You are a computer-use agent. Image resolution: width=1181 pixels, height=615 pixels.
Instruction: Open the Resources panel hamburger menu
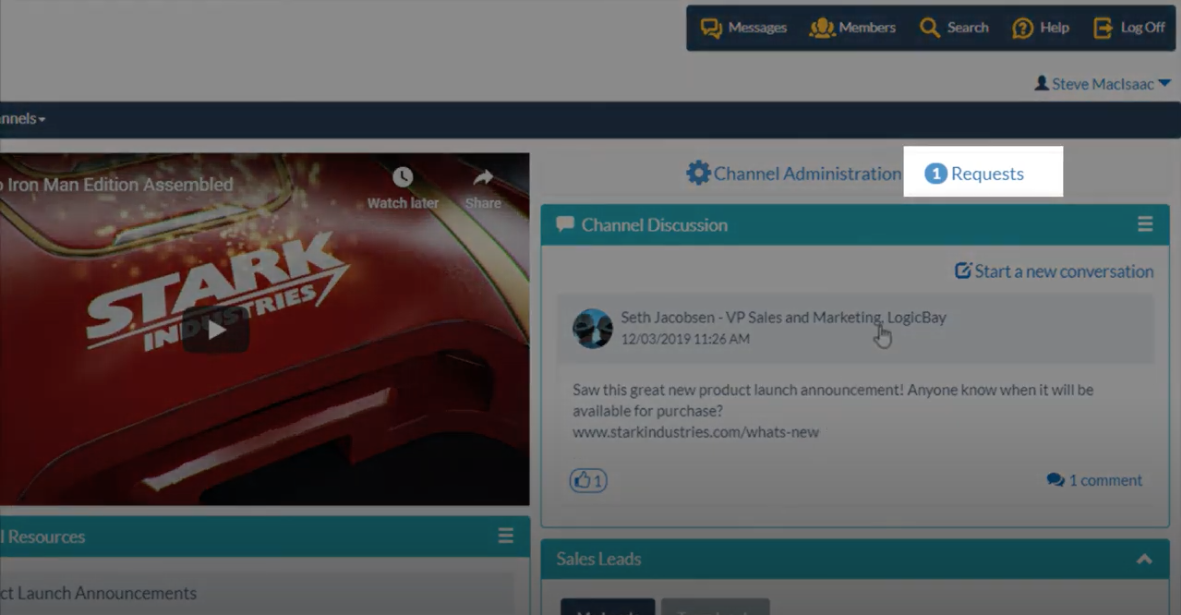click(505, 536)
